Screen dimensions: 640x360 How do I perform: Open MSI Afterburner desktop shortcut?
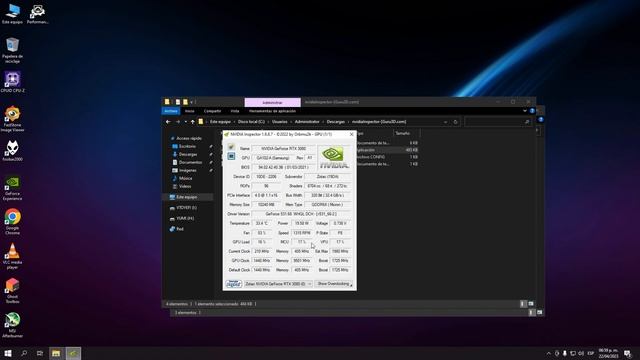tap(13, 325)
